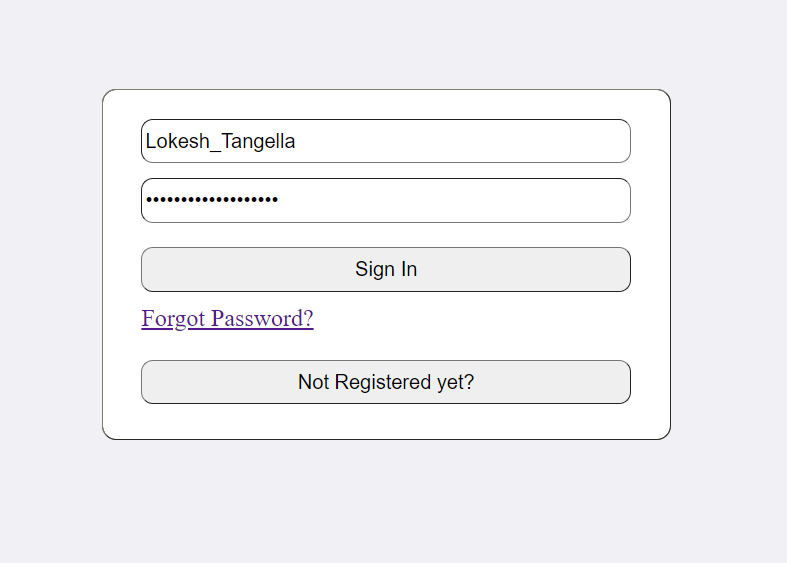Select the second text box with hidden characters
The height and width of the screenshot is (563, 787).
tap(385, 200)
